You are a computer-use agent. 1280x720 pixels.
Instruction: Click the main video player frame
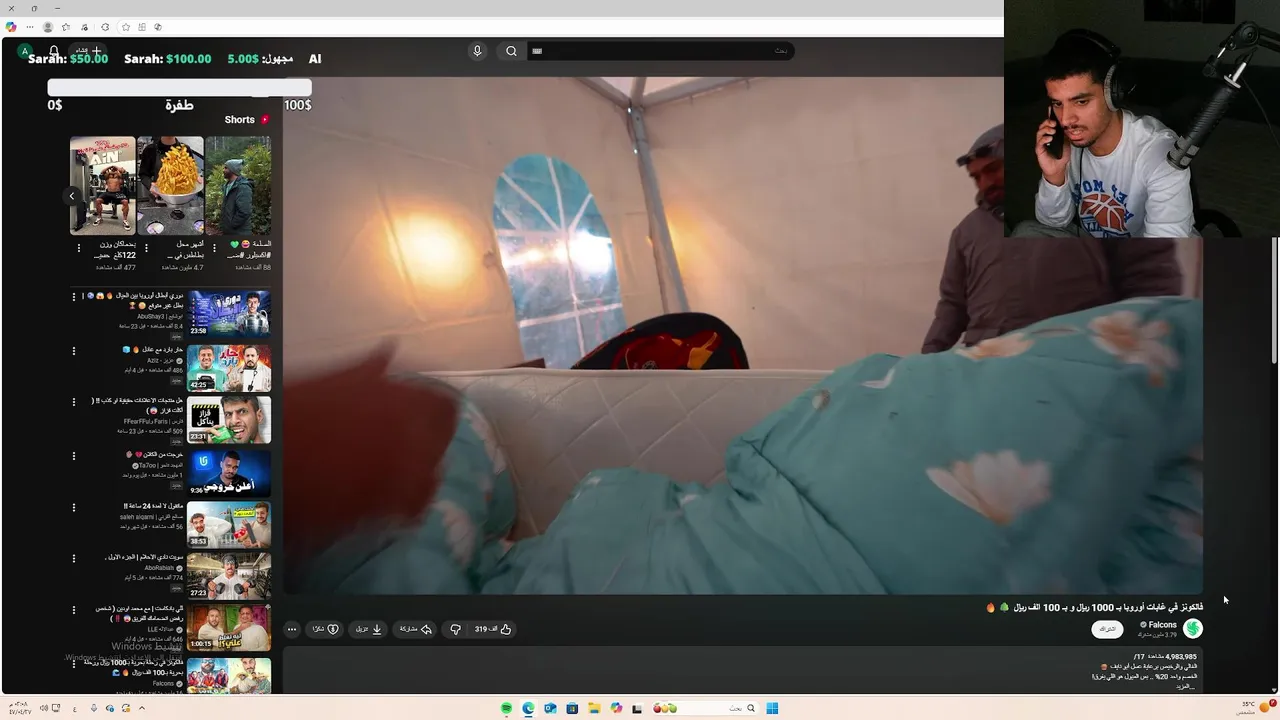(742, 335)
